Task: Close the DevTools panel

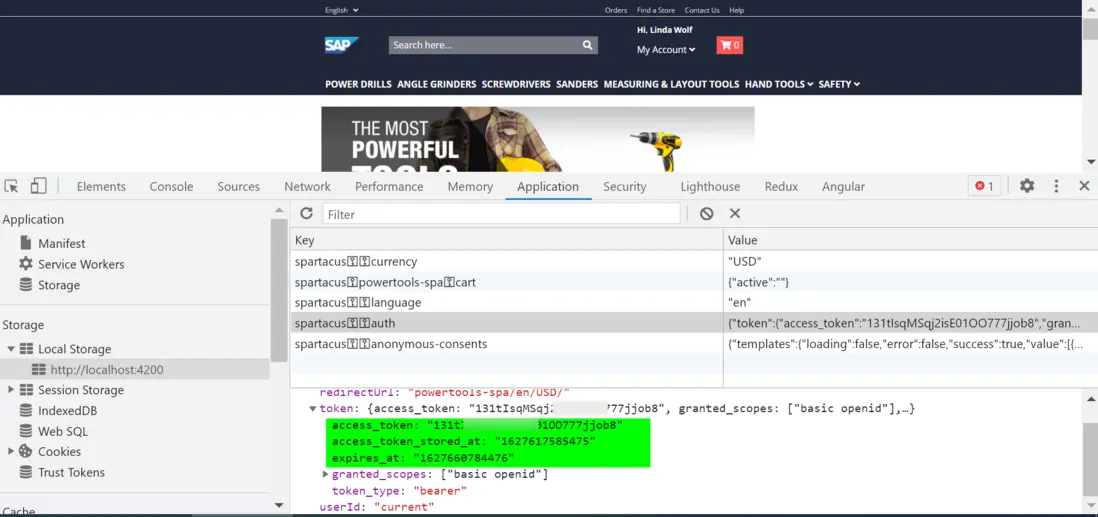Action: pos(1084,186)
